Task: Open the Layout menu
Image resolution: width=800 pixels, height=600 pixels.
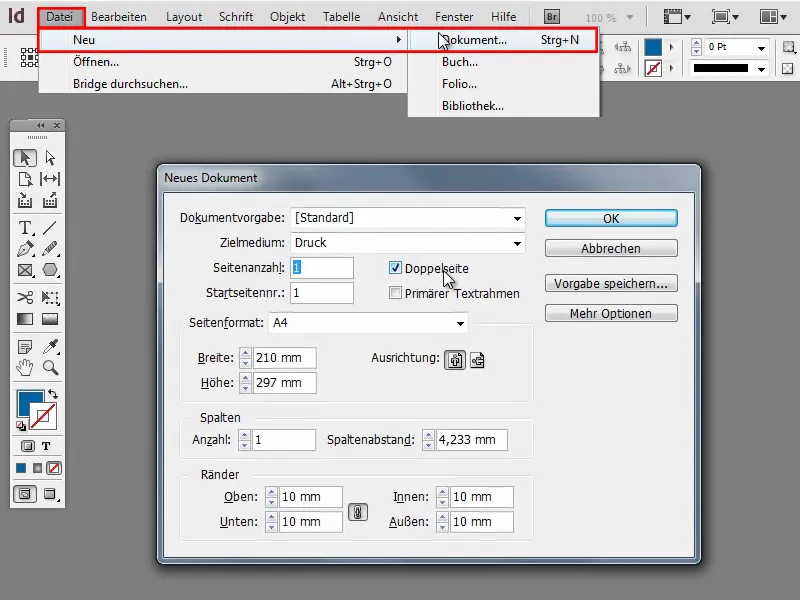Action: [x=184, y=17]
